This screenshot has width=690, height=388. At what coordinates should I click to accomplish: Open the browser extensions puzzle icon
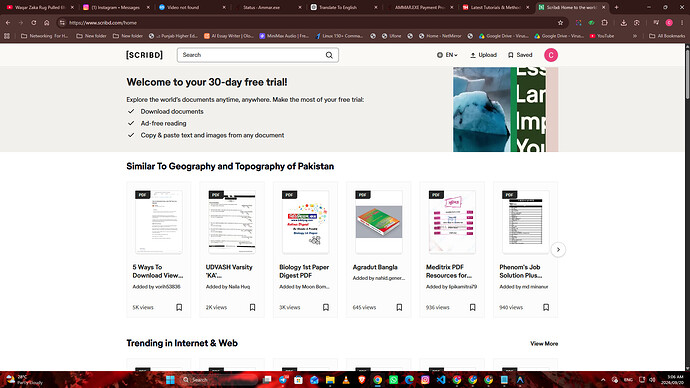click(605, 23)
